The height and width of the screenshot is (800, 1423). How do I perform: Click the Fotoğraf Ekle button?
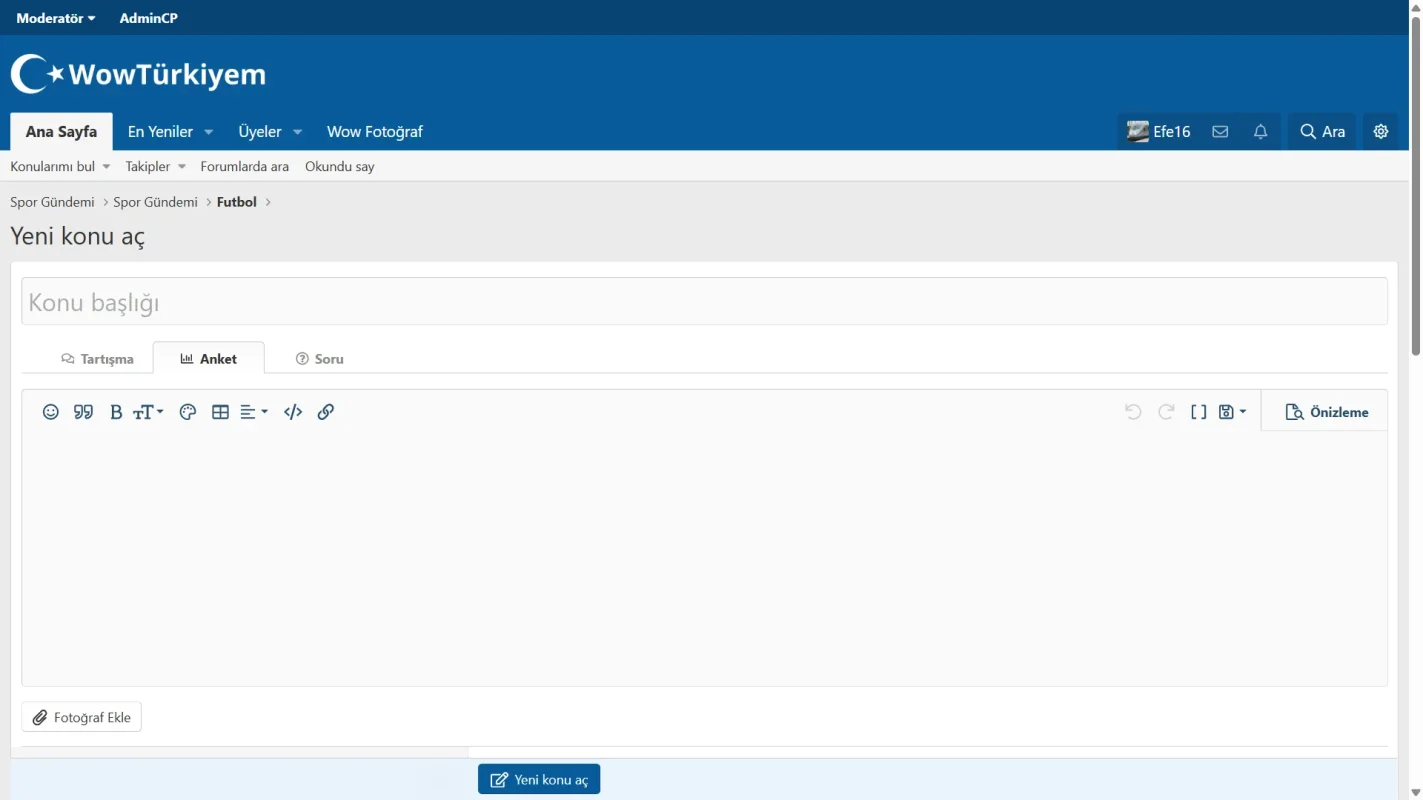pos(82,717)
